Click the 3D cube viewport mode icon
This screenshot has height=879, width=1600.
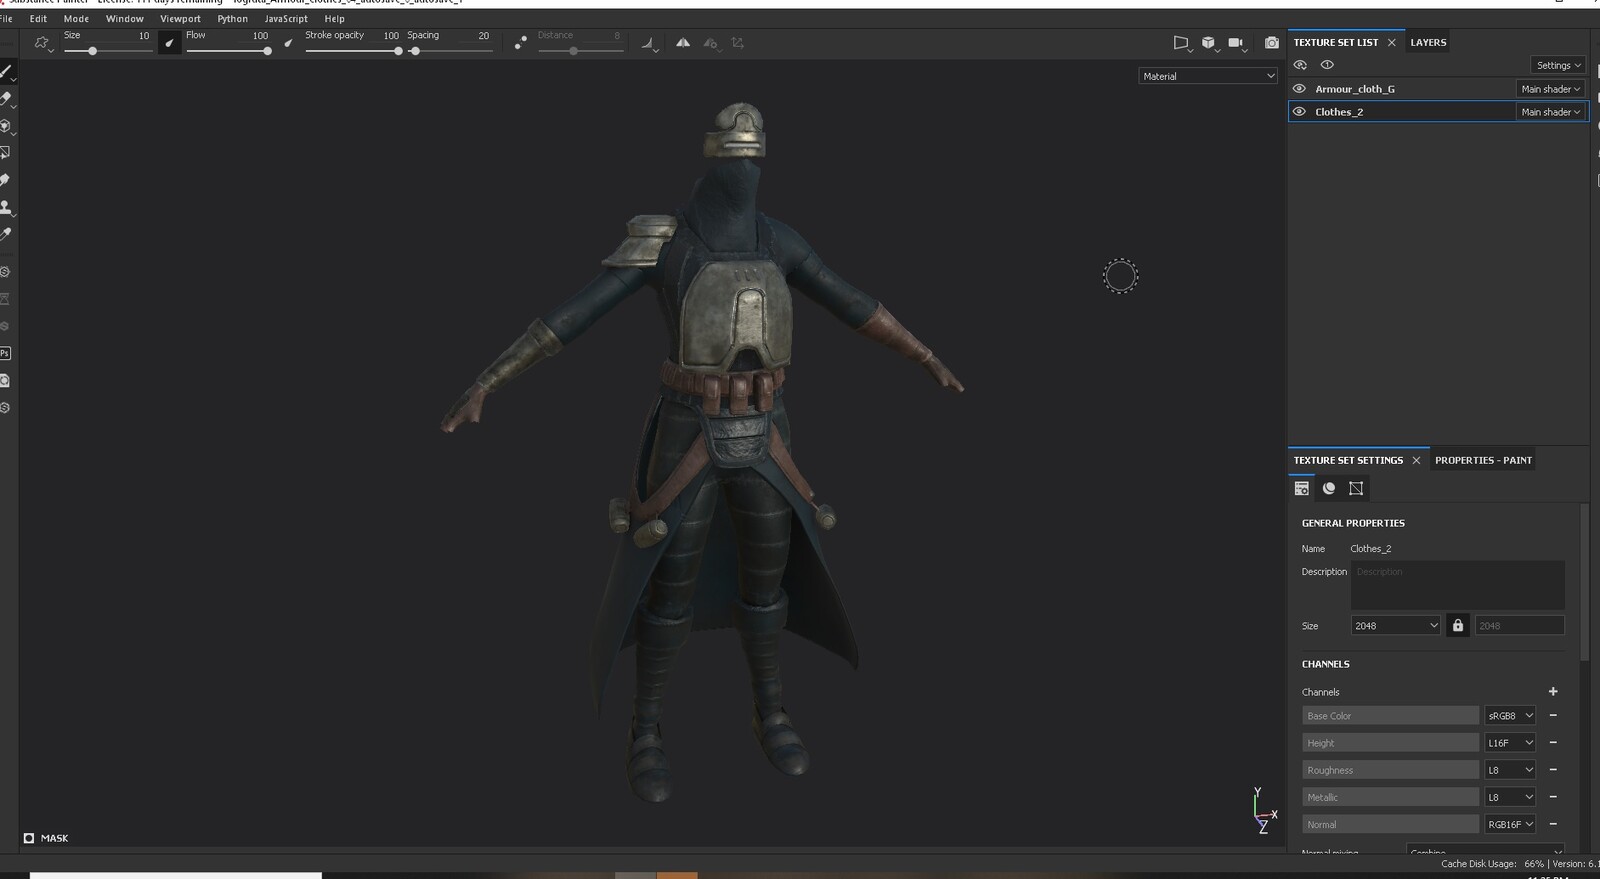(x=1208, y=43)
